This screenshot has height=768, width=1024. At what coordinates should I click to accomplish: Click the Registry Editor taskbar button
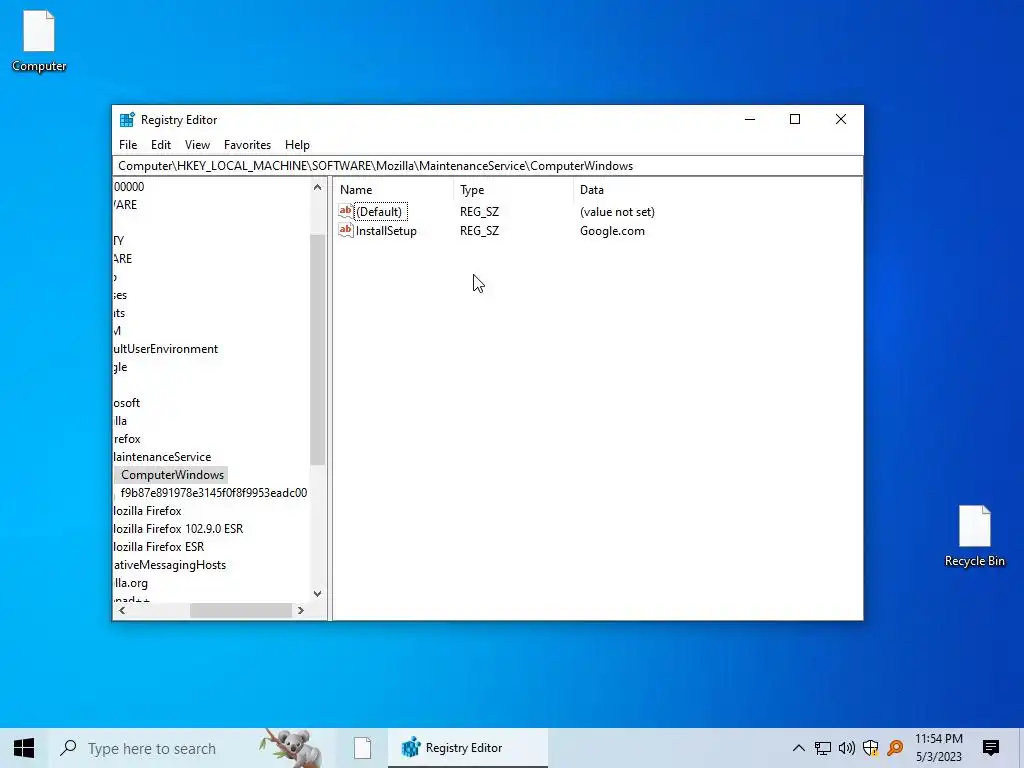(x=468, y=748)
